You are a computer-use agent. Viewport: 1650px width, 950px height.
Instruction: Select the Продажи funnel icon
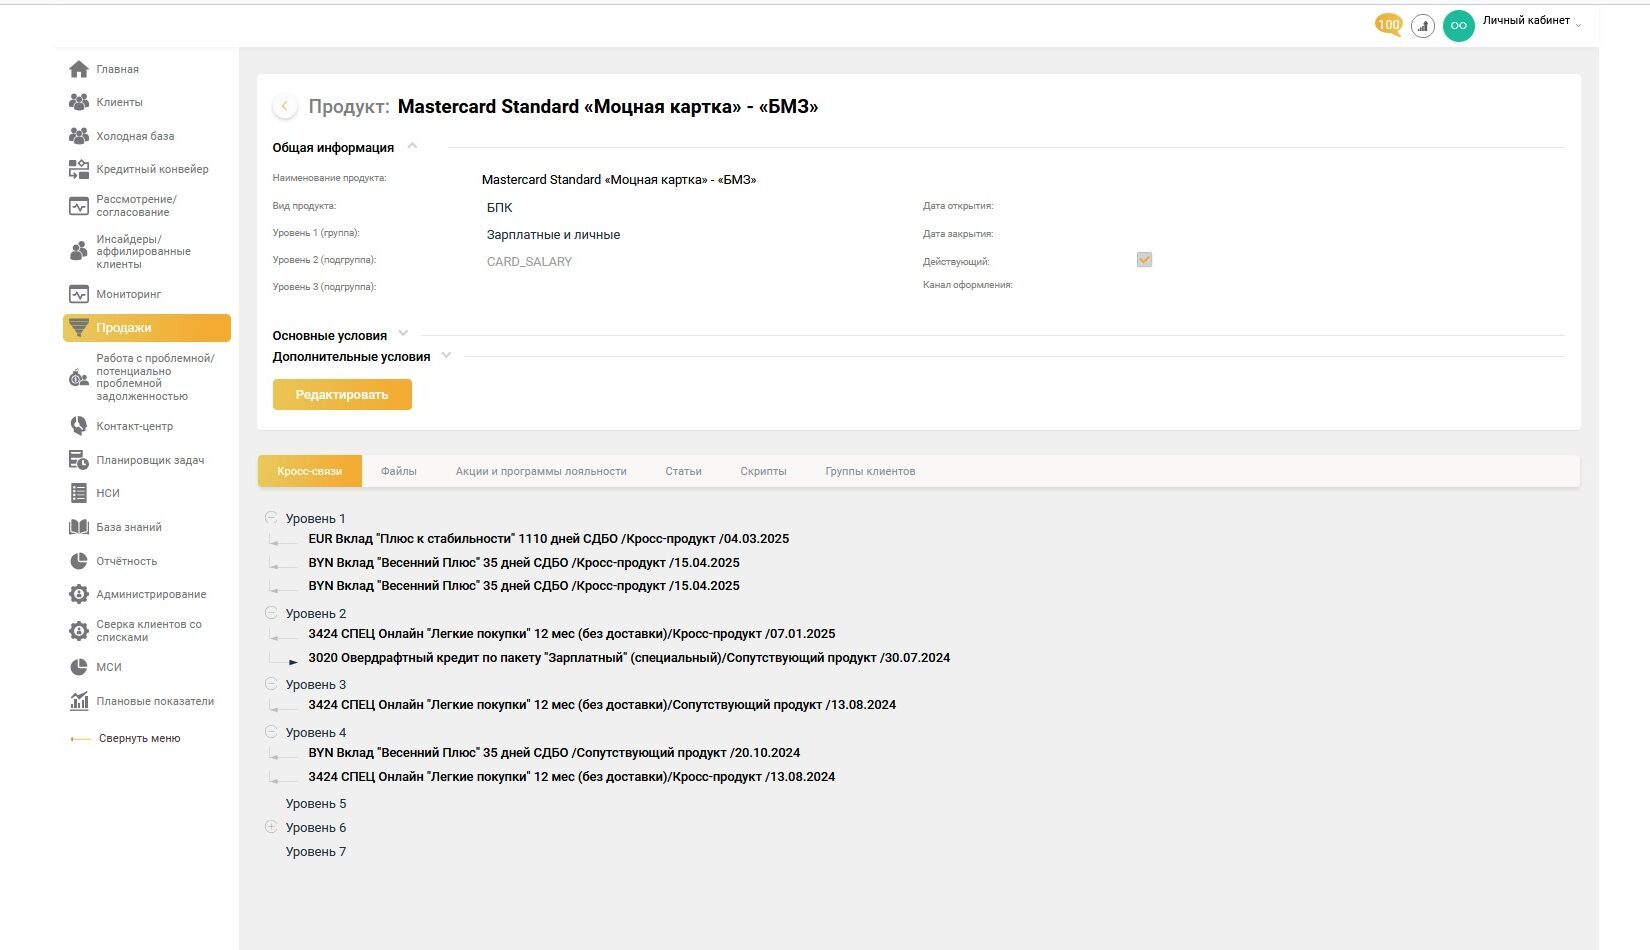[79, 328]
